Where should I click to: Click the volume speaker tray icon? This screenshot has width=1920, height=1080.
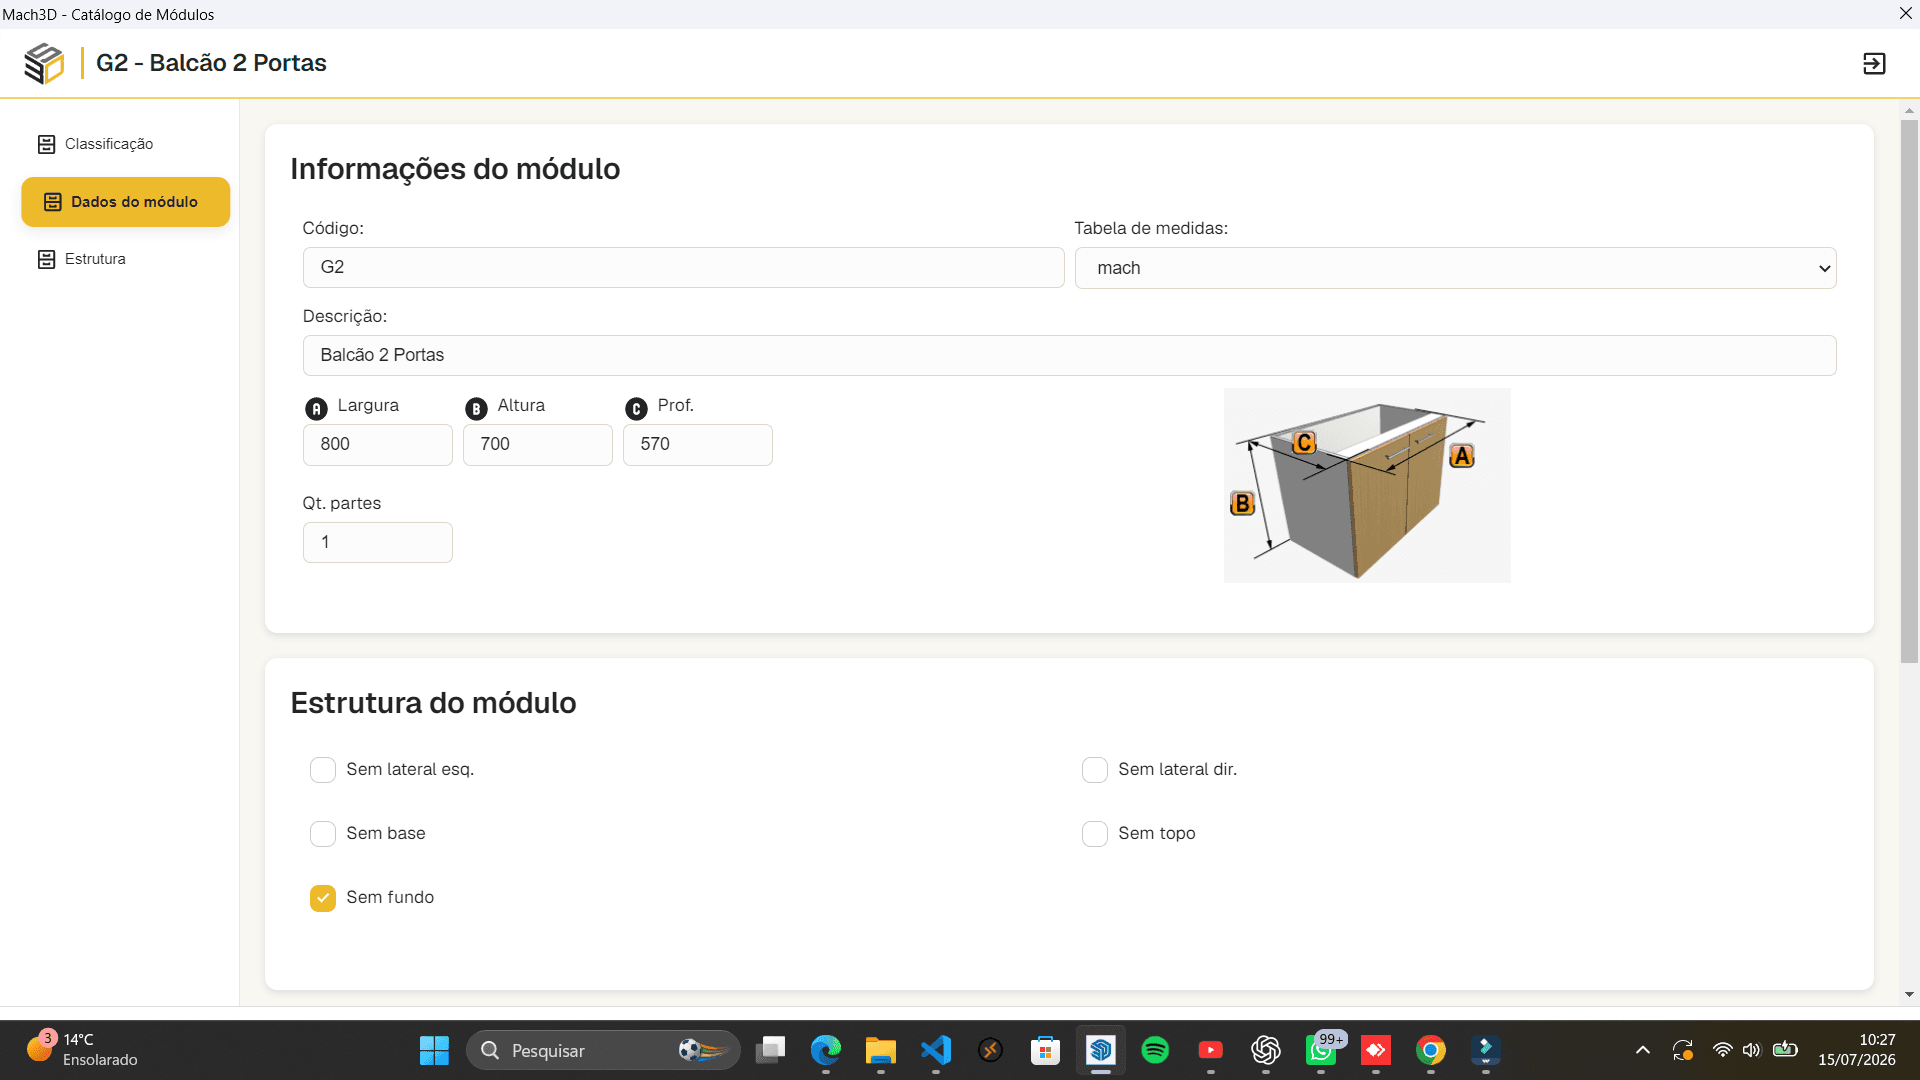click(1751, 1051)
